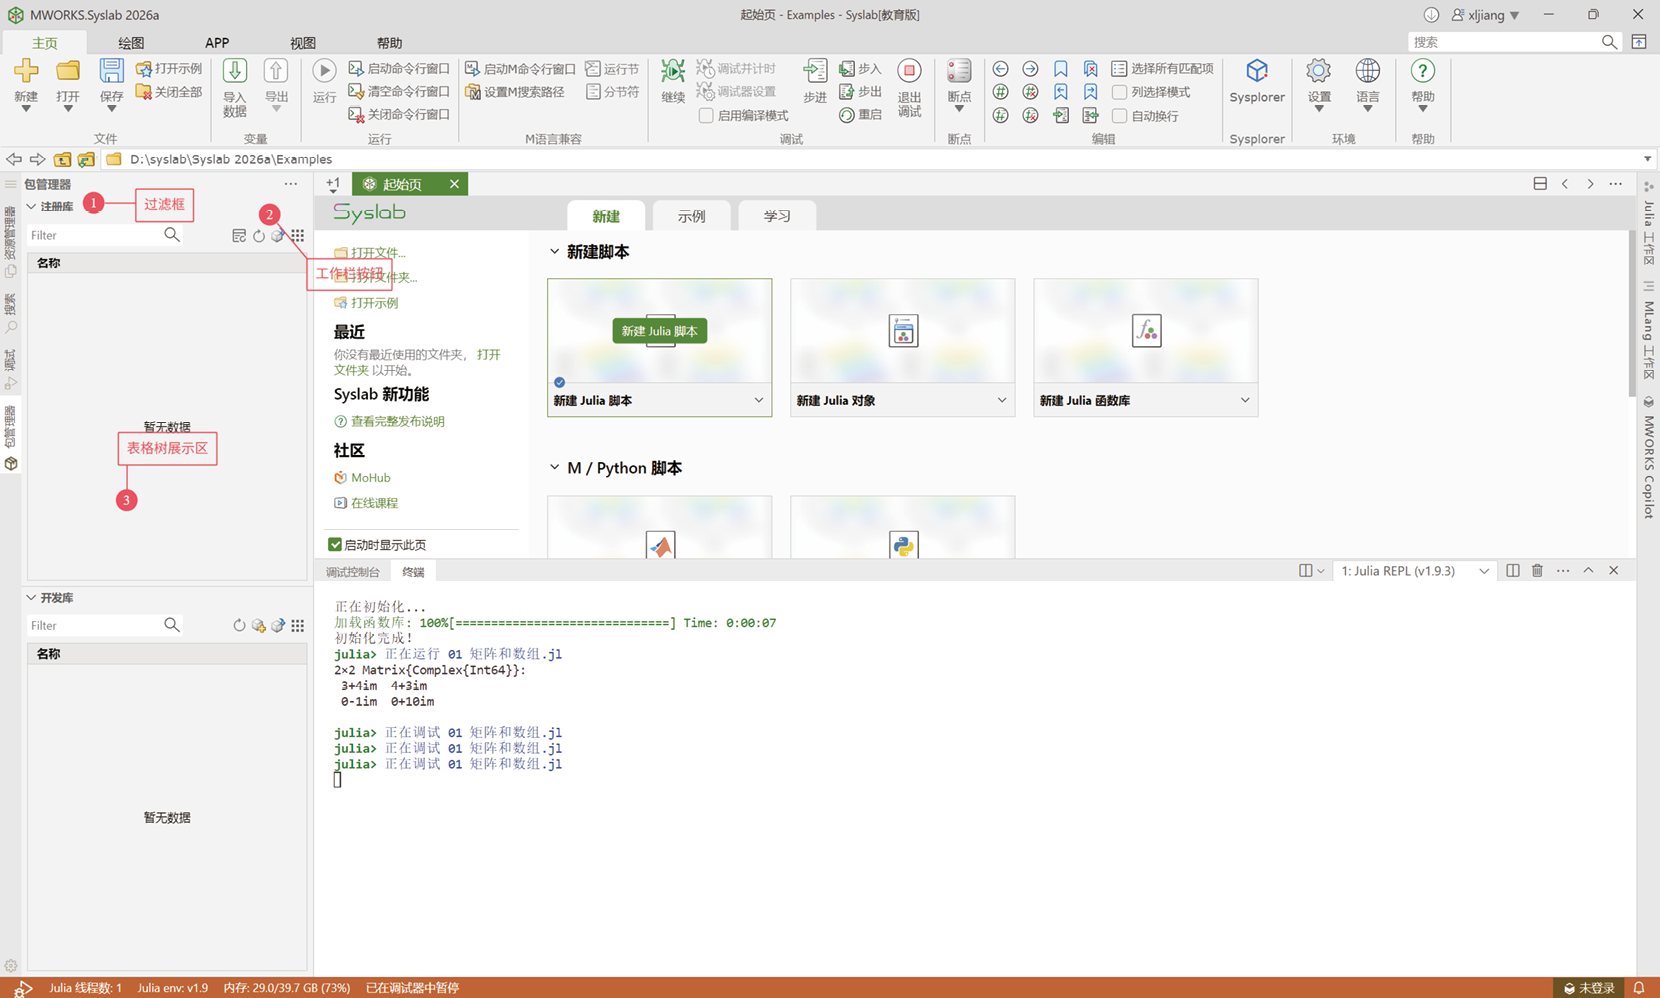This screenshot has width=1660, height=998.
Task: Open dropdown on 新建 Julia 函数库 card
Action: (x=1245, y=401)
